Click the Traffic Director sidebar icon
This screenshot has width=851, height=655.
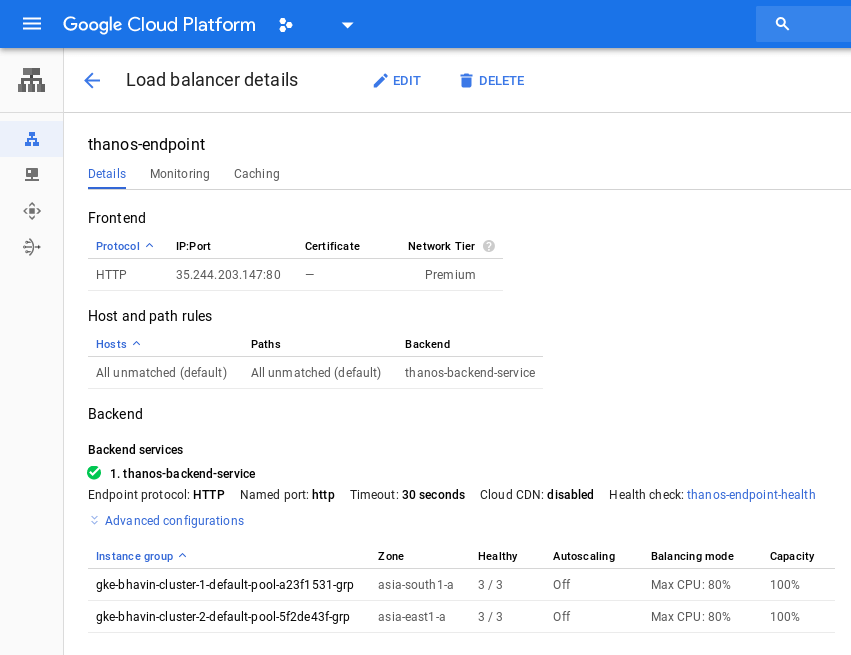pyautogui.click(x=31, y=211)
